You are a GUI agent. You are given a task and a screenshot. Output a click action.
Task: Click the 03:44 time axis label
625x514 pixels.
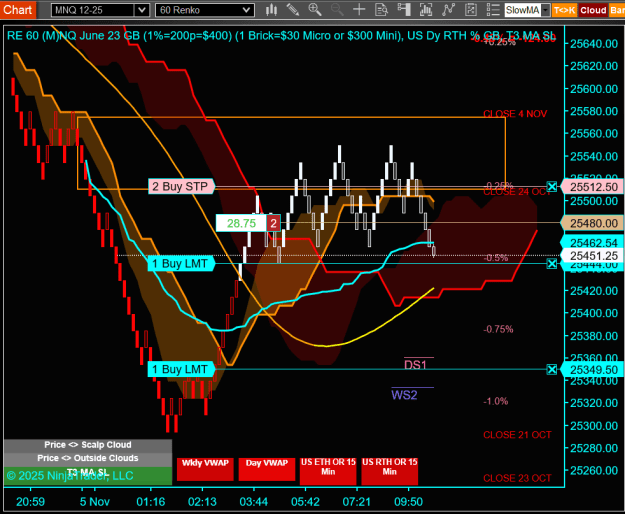coord(254,502)
